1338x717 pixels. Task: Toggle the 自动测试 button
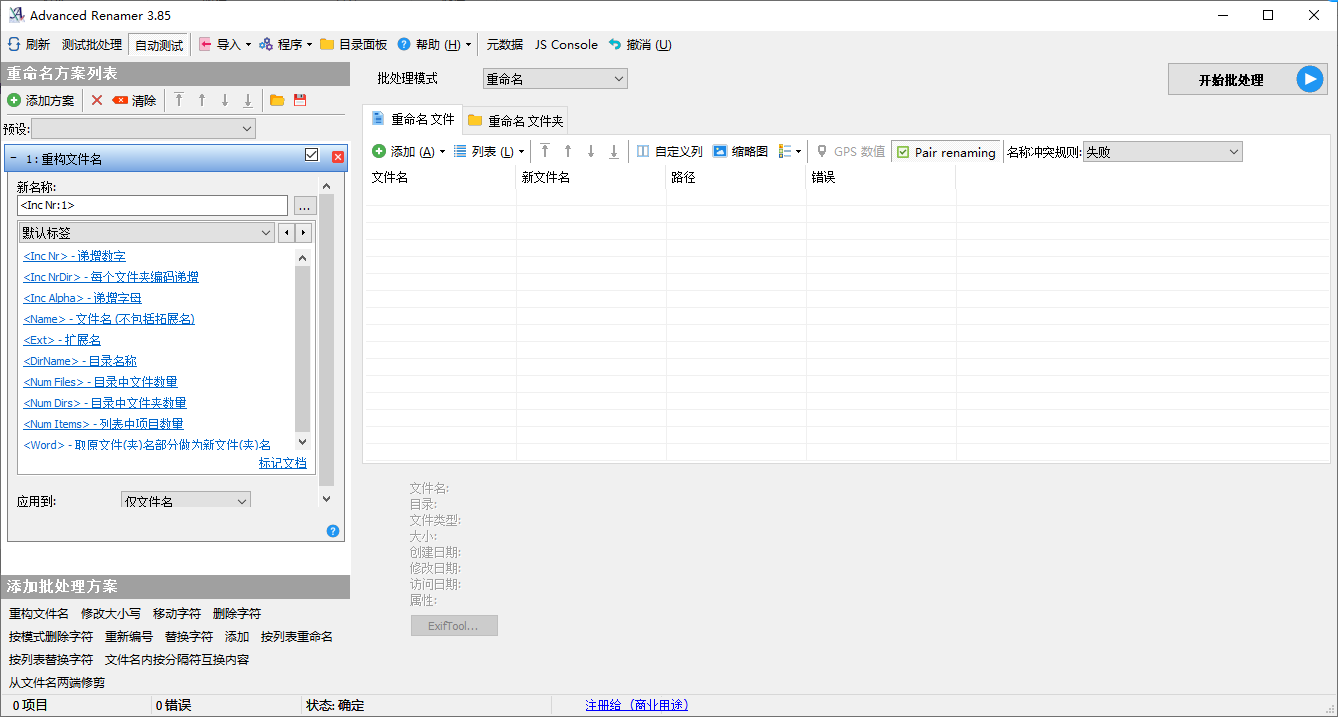(159, 45)
